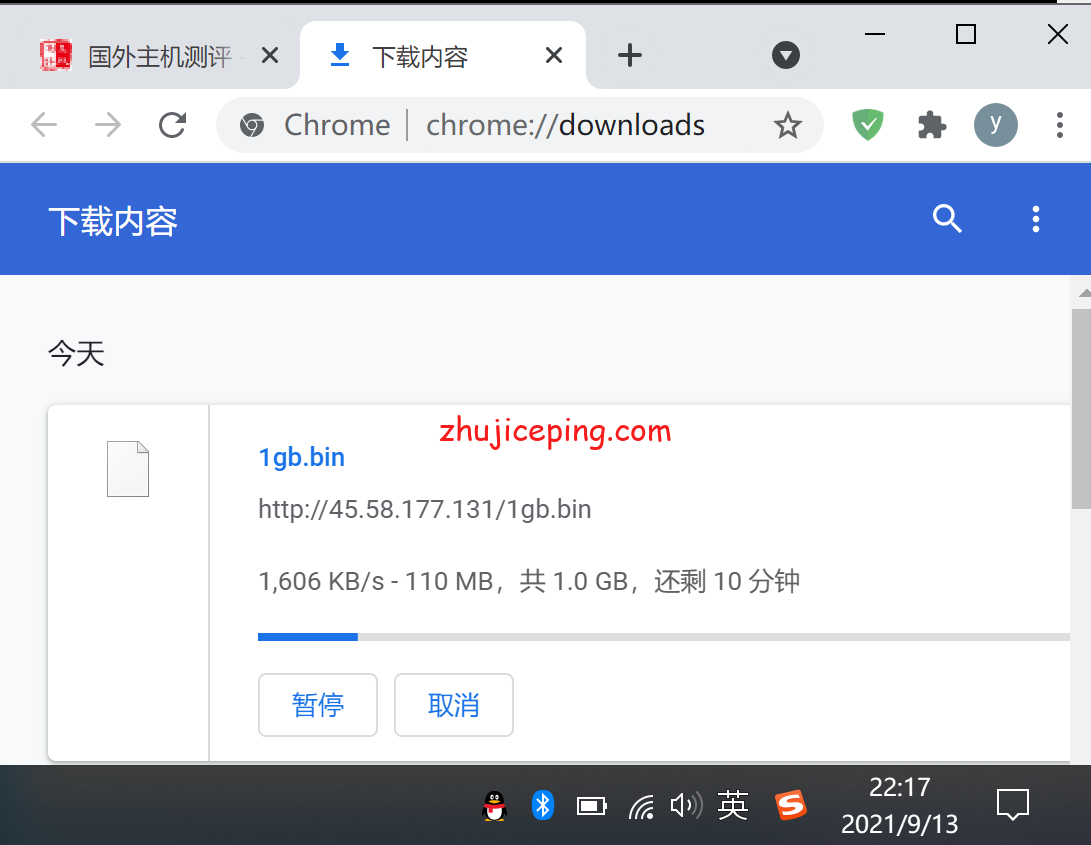The image size is (1091, 845).
Task: Click the reload page icon
Action: pyautogui.click(x=173, y=125)
